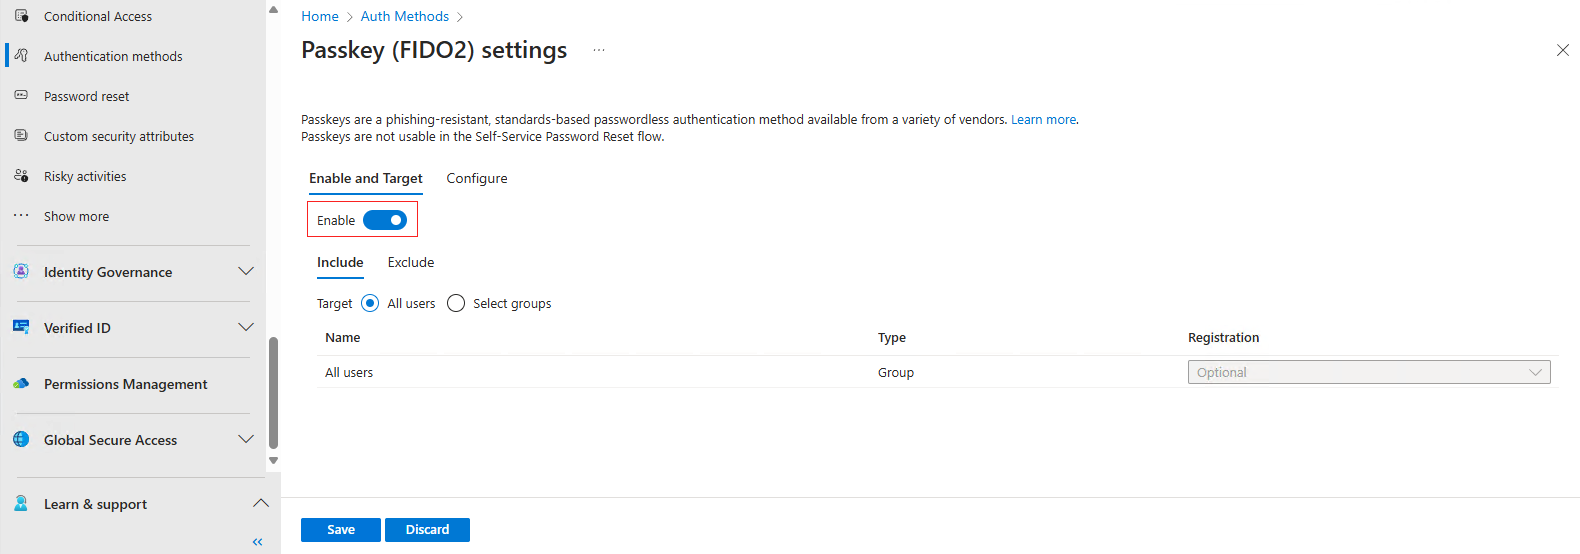1580x554 pixels.
Task: Click the Password reset key icon
Action: click(x=21, y=96)
